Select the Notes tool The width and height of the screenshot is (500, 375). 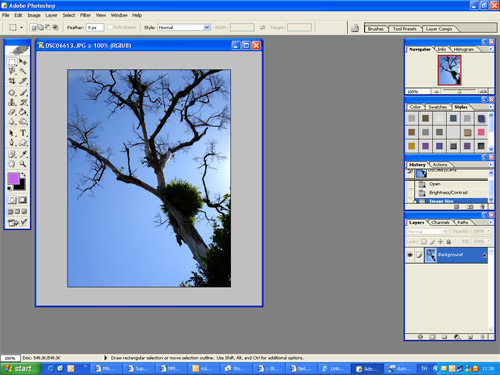point(12,154)
